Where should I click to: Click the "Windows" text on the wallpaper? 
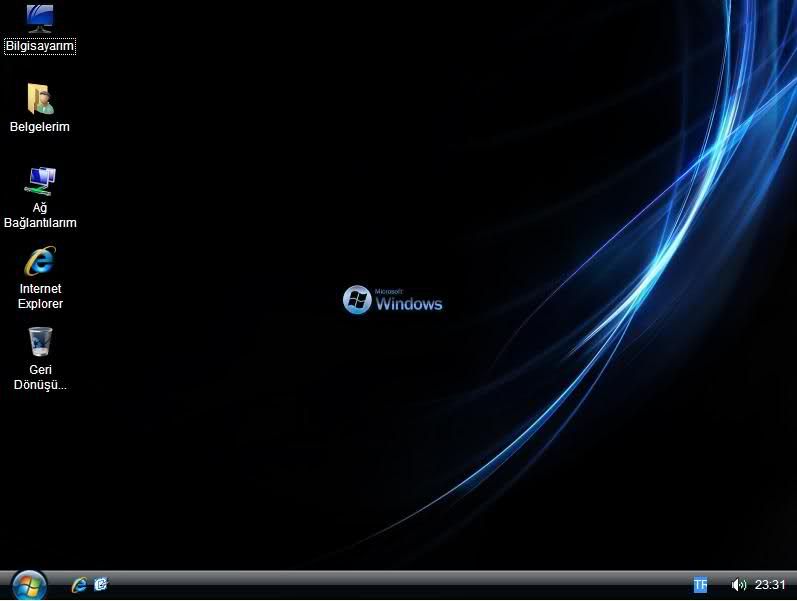(x=408, y=304)
